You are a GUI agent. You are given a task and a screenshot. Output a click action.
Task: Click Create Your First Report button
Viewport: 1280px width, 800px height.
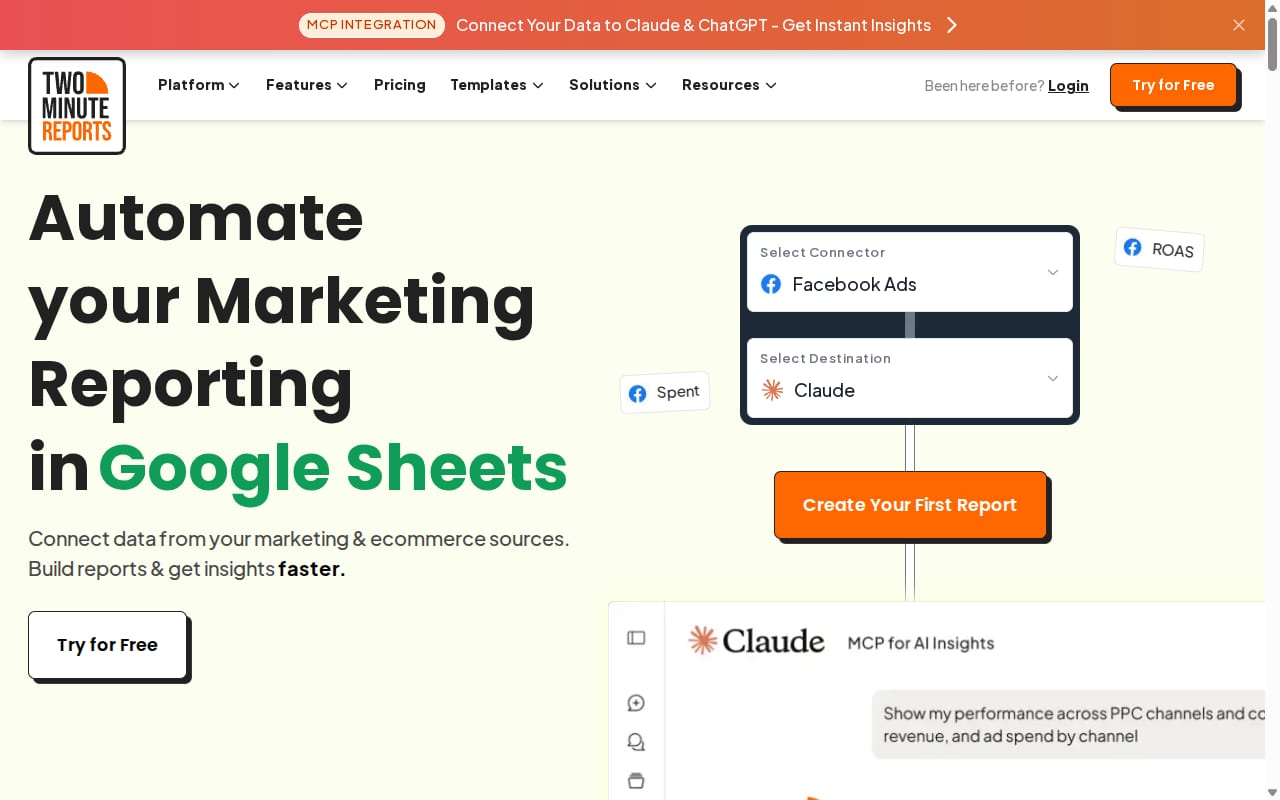tap(910, 505)
